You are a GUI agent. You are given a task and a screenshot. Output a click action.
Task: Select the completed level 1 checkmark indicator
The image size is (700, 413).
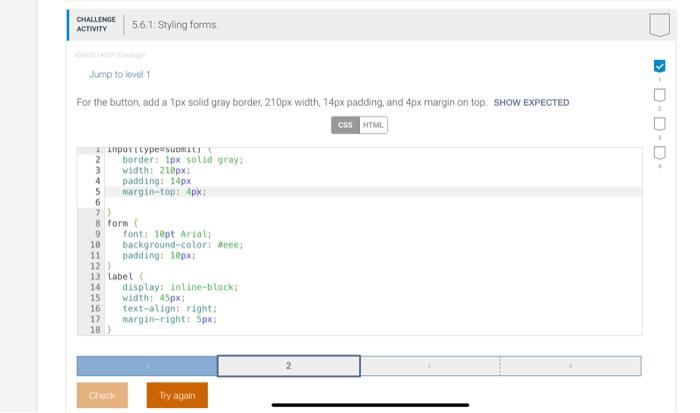659,66
